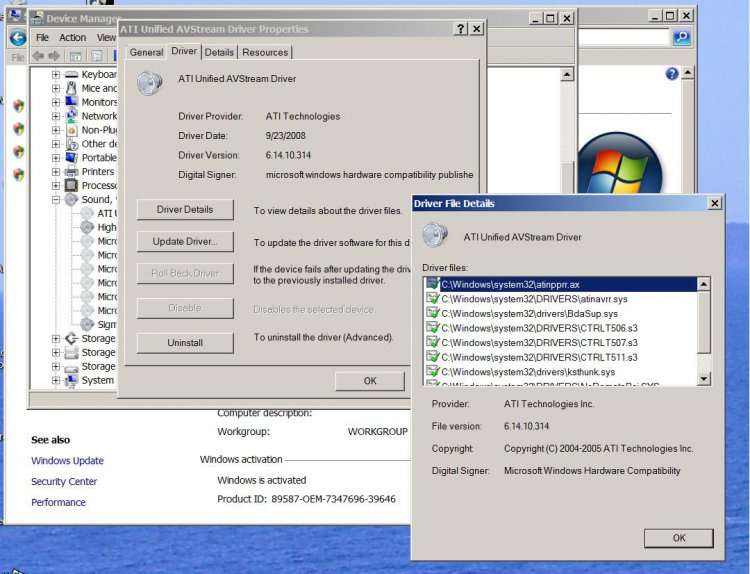Click the Sound category speaker icon
Viewport: 750px width, 574px height.
point(71,199)
